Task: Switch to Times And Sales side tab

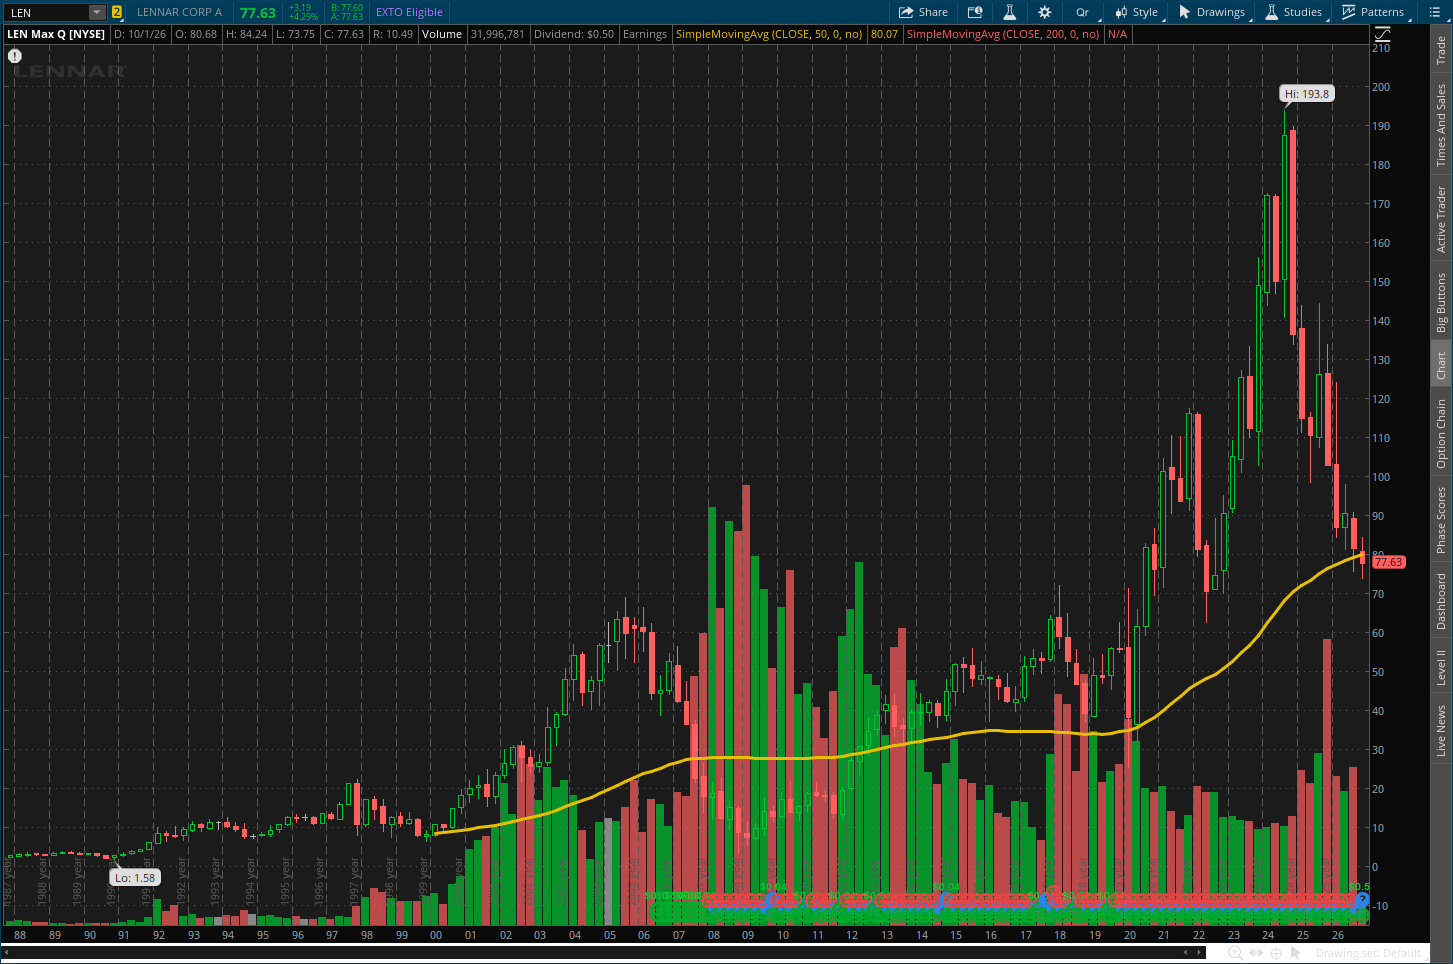Action: tap(1441, 125)
